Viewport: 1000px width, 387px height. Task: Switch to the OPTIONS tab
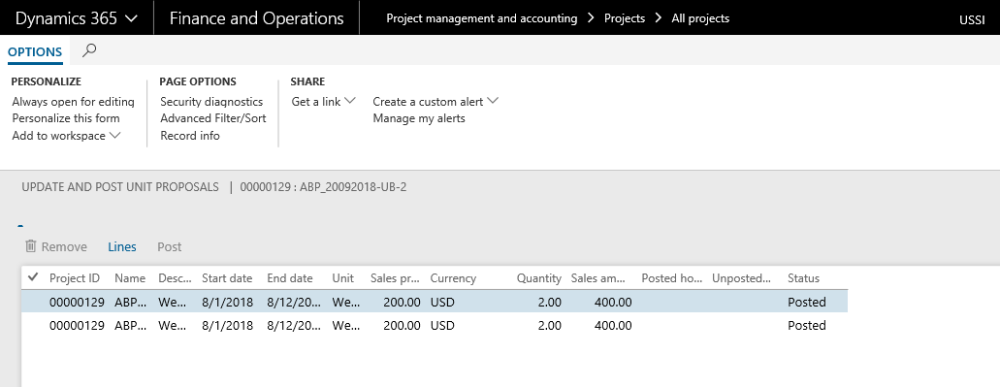[x=35, y=52]
